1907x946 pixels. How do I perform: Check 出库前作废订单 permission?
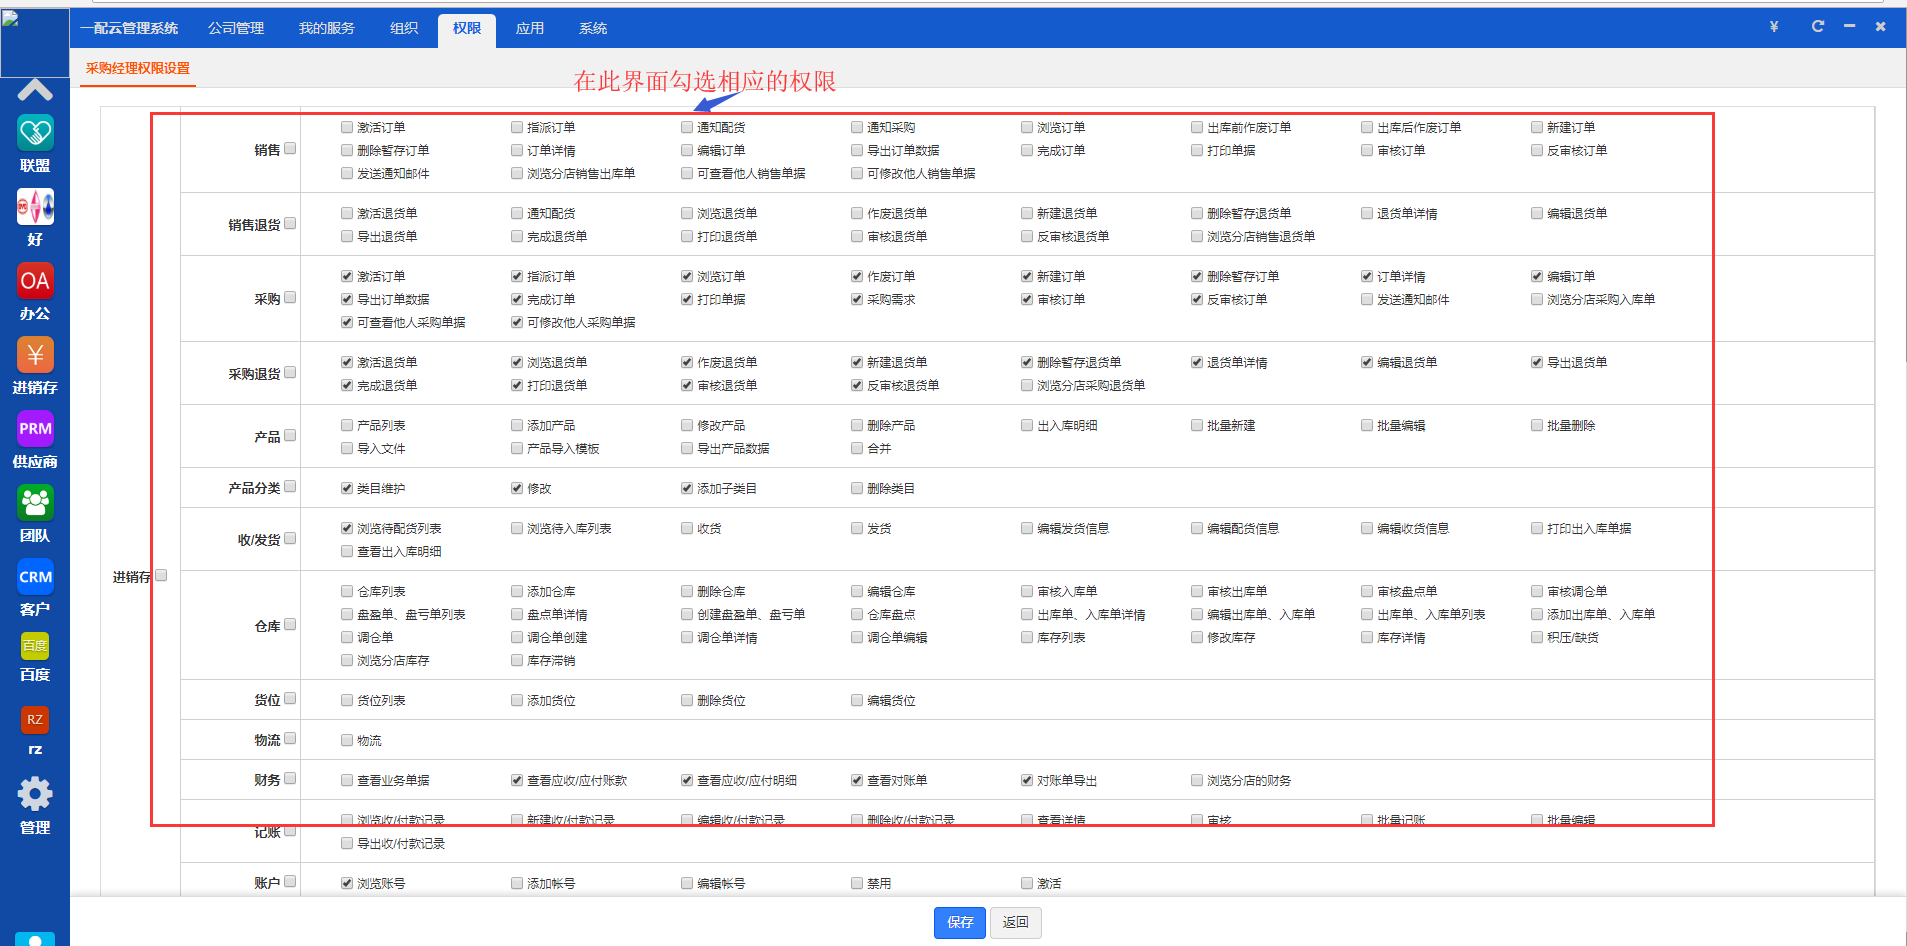[1197, 127]
